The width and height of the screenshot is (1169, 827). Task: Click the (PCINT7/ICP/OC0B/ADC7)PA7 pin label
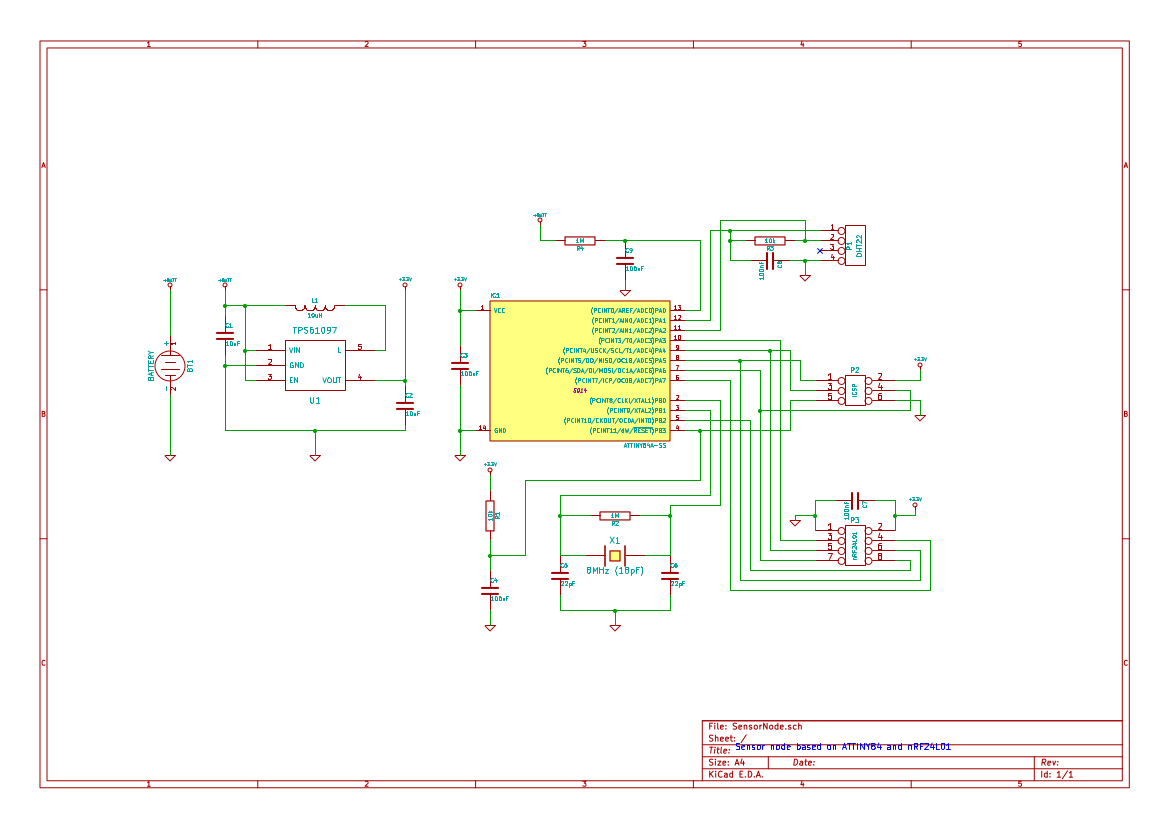pos(620,381)
